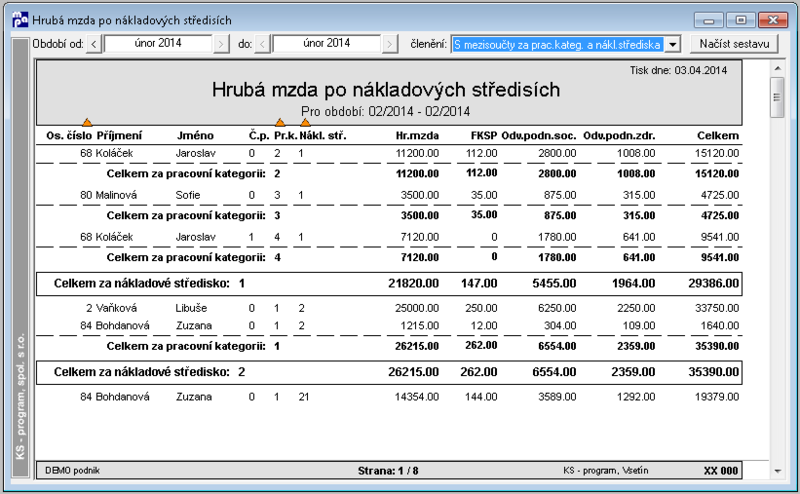Click the 'Os. číslo' column header
800x494 pixels.
tap(69, 136)
